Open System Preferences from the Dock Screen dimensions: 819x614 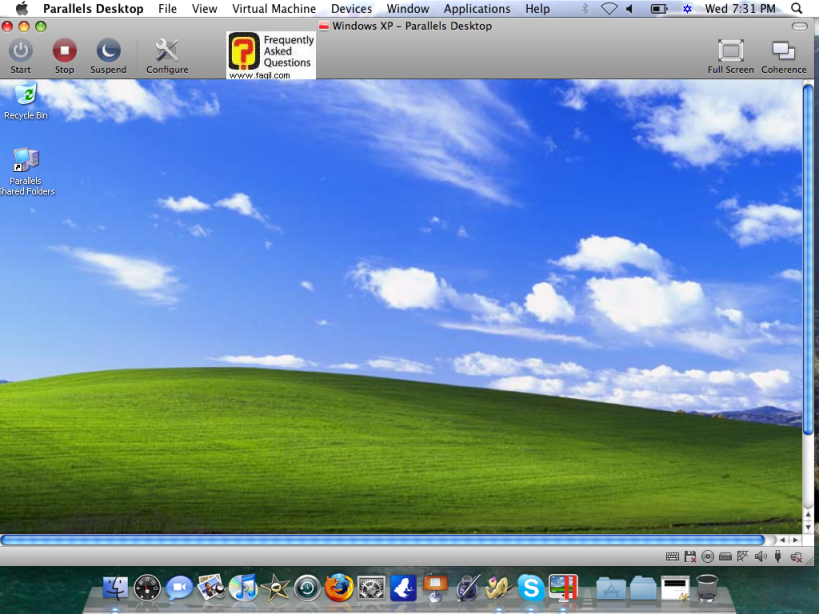(371, 588)
